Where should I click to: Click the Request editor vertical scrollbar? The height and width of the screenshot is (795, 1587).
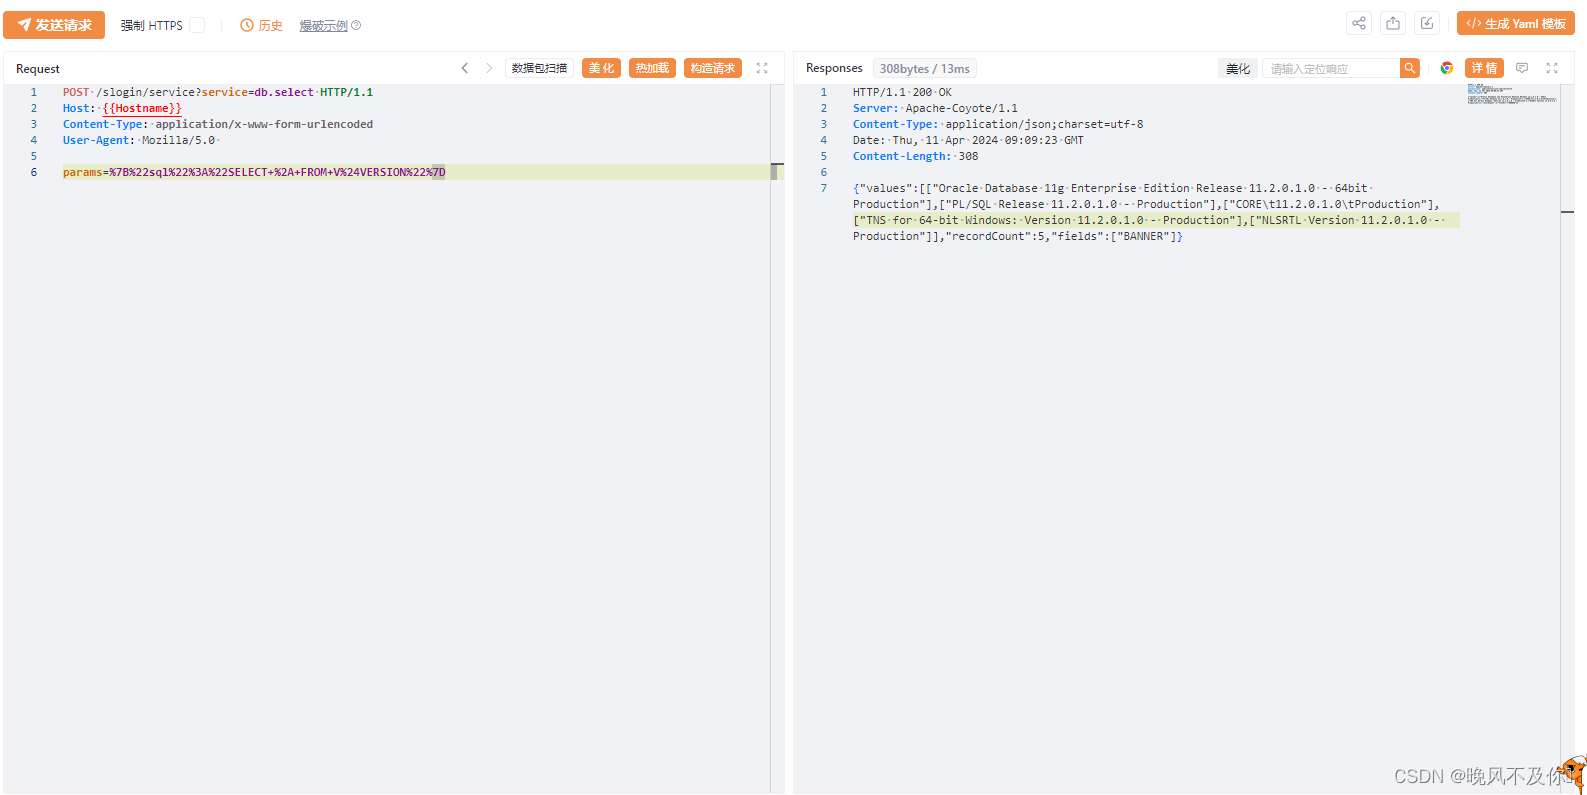click(777, 438)
